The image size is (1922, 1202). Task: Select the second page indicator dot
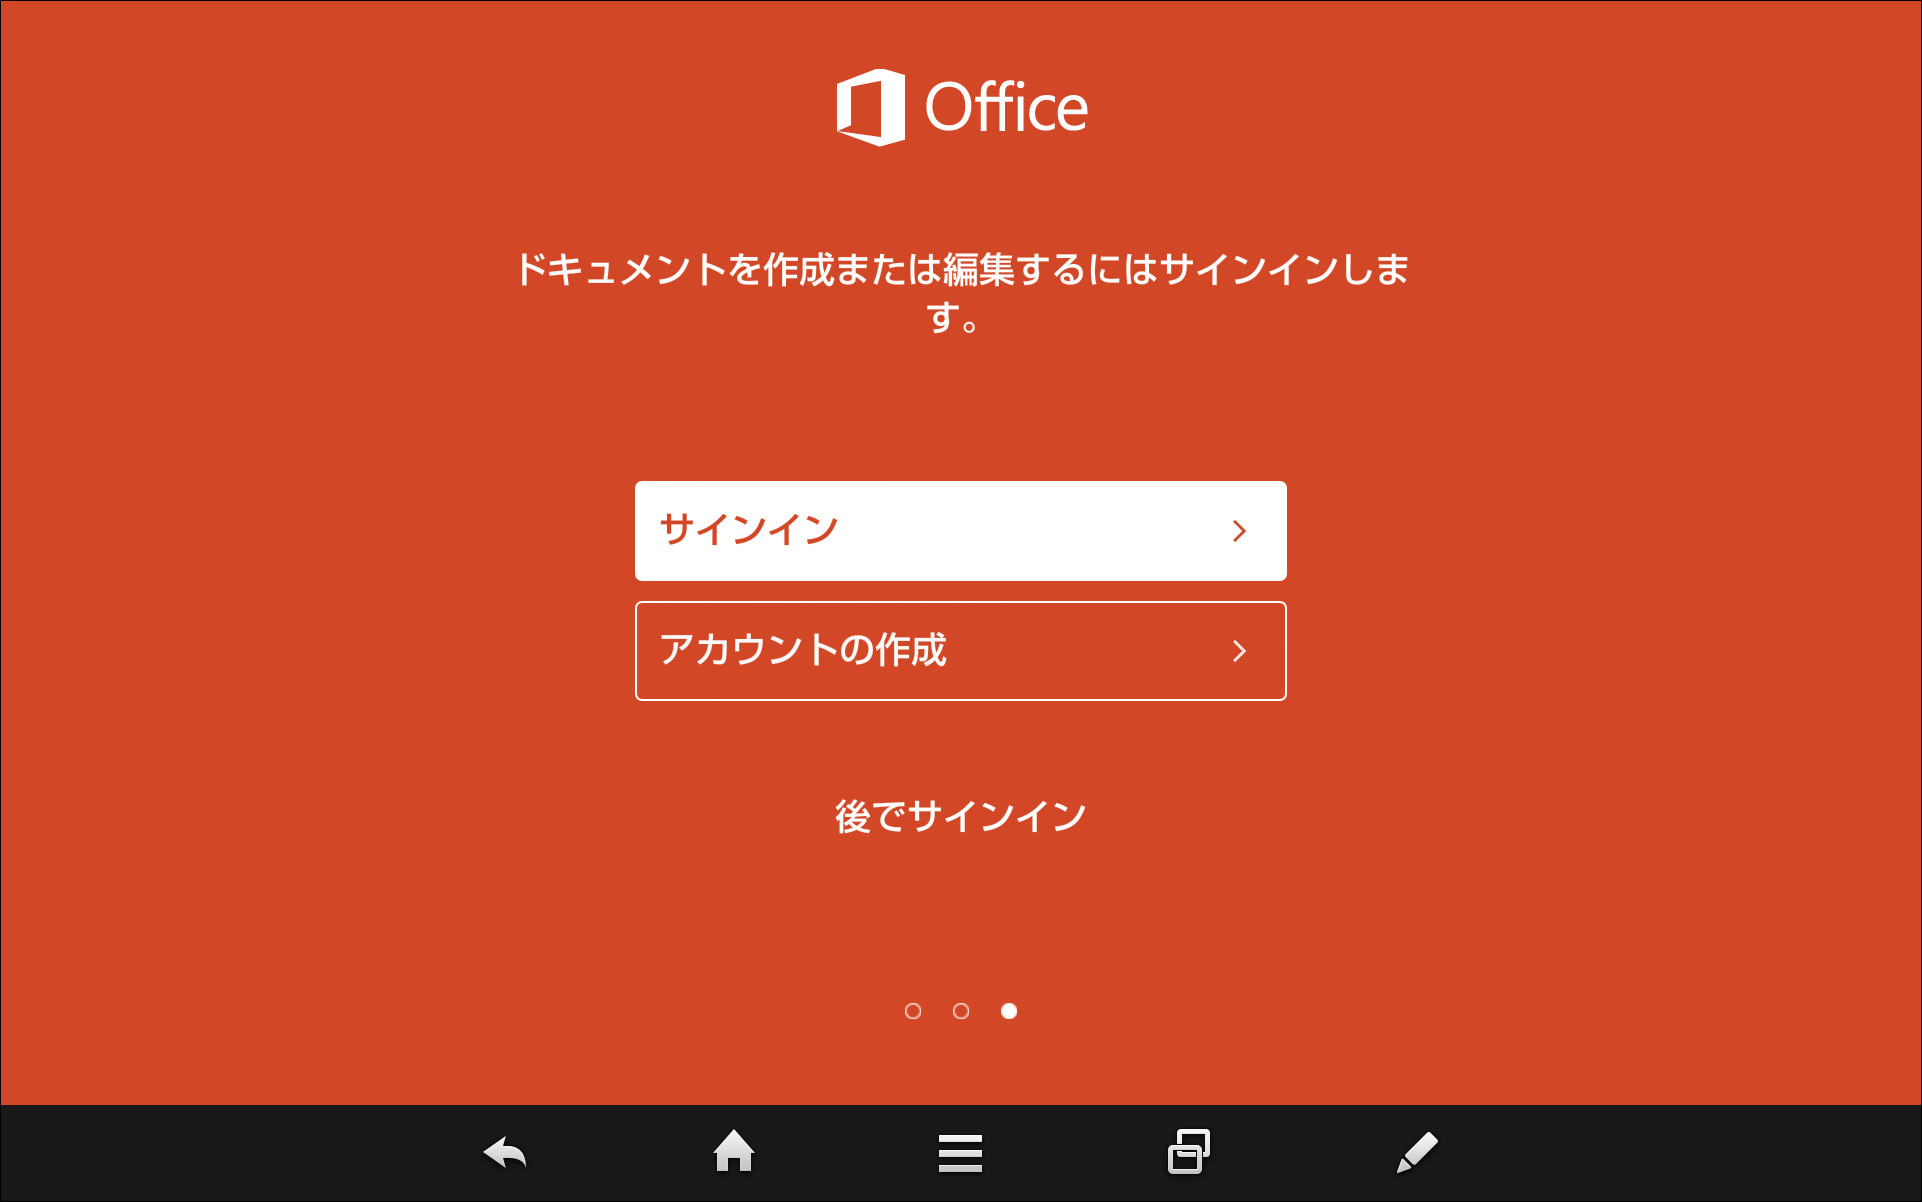click(x=961, y=1011)
